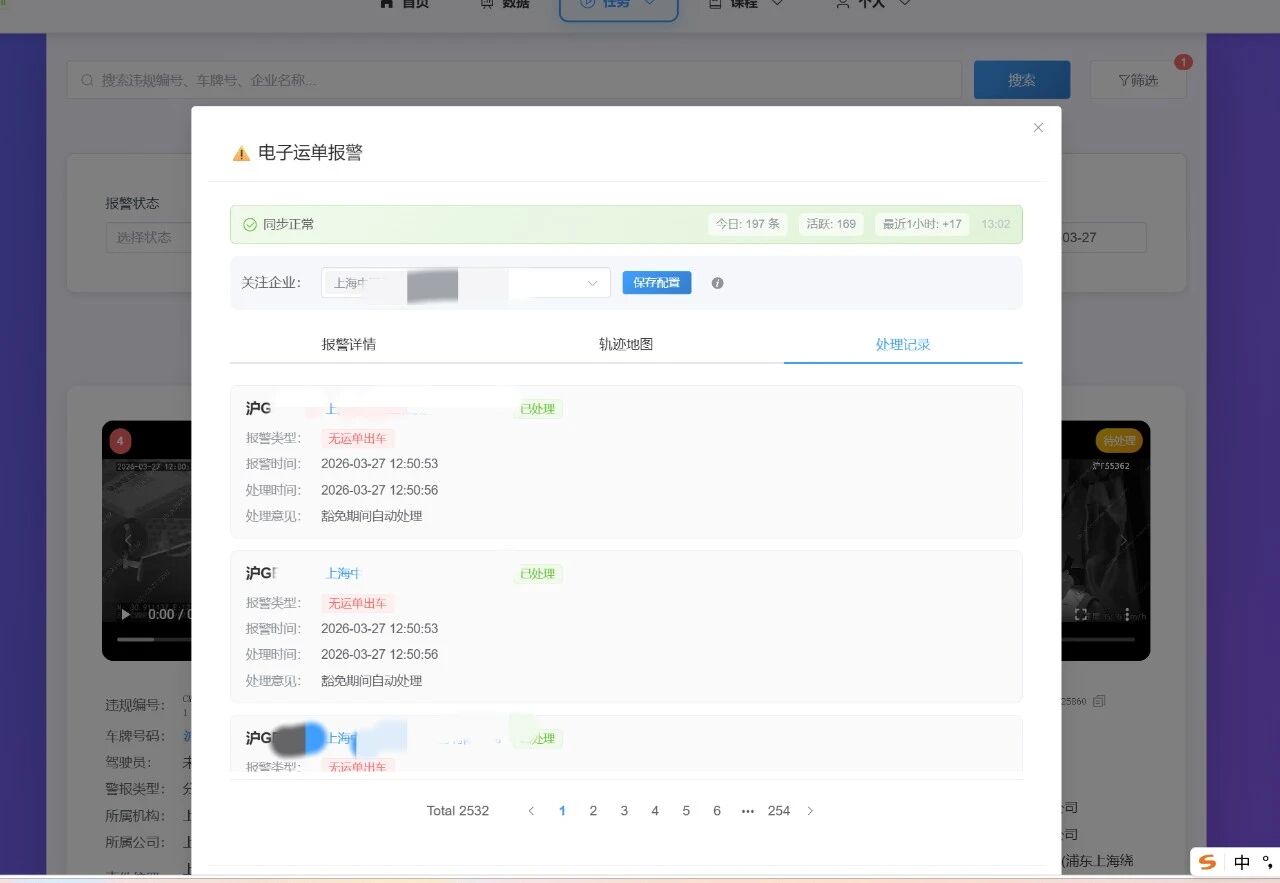1280x883 pixels.
Task: Go to the next page of records
Action: tap(810, 811)
